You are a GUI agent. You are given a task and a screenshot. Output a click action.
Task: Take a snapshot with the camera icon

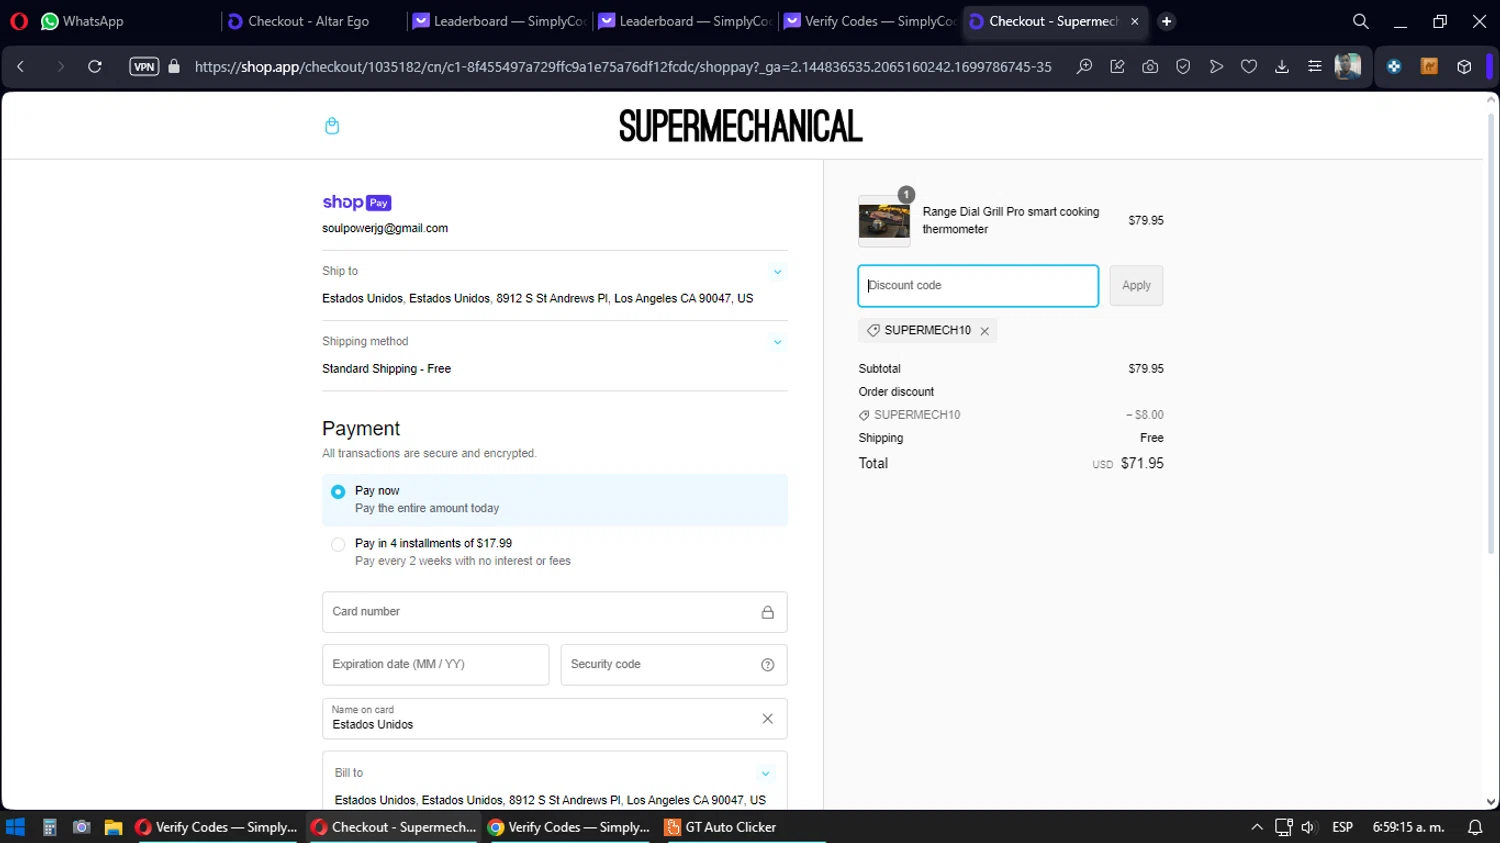1150,67
